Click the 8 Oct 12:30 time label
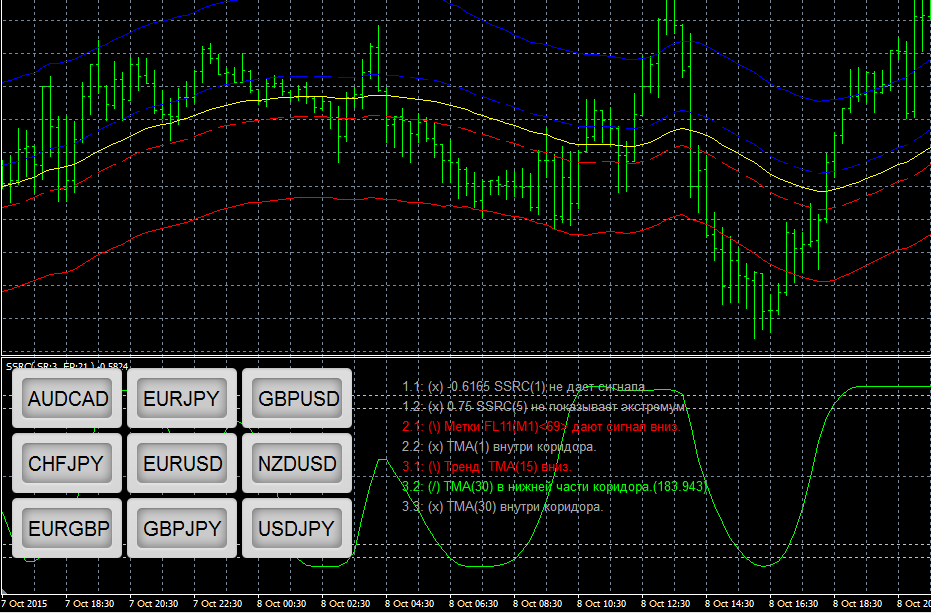Viewport: 931px width, 614px height. pyautogui.click(x=667, y=603)
